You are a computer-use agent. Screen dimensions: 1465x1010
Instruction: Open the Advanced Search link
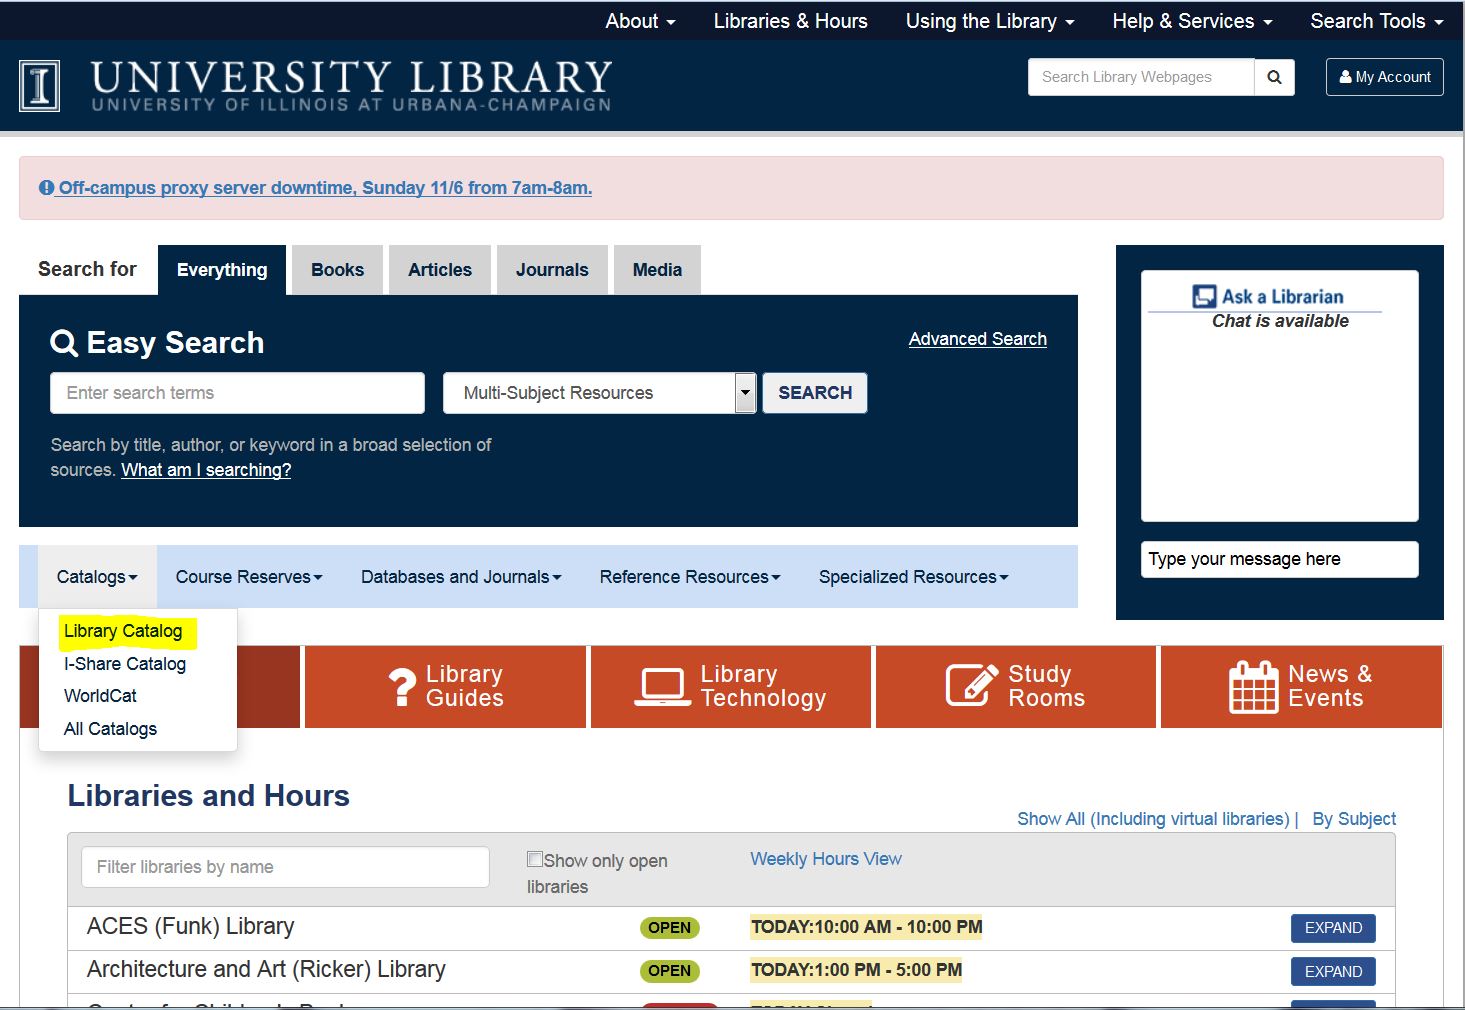(976, 338)
